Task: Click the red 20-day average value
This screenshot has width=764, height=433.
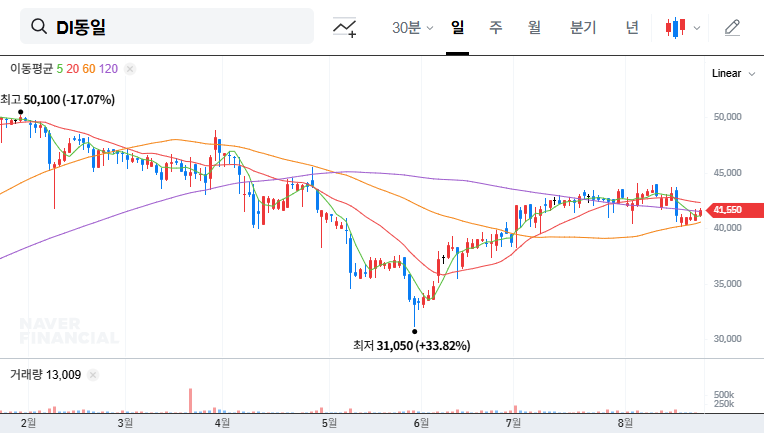Action: (73, 69)
